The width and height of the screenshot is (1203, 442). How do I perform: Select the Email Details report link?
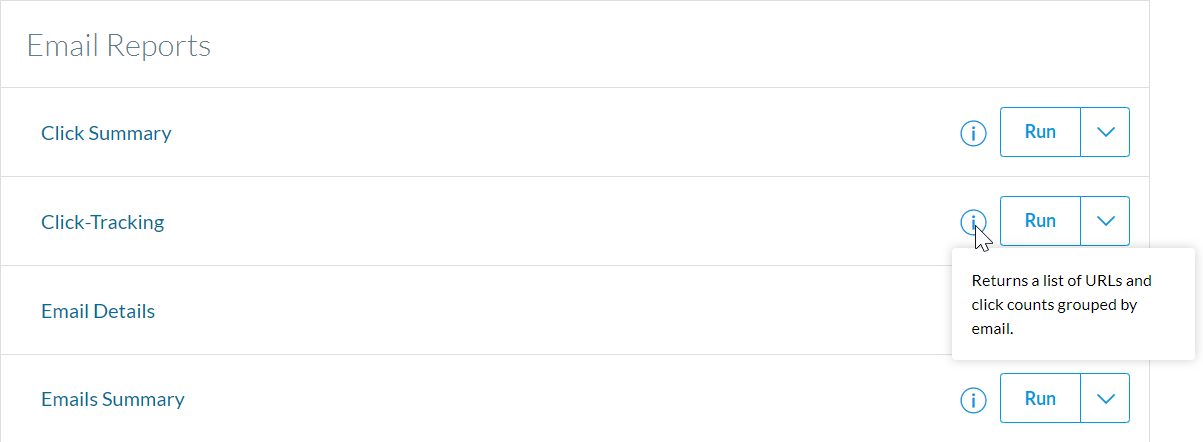[x=98, y=311]
